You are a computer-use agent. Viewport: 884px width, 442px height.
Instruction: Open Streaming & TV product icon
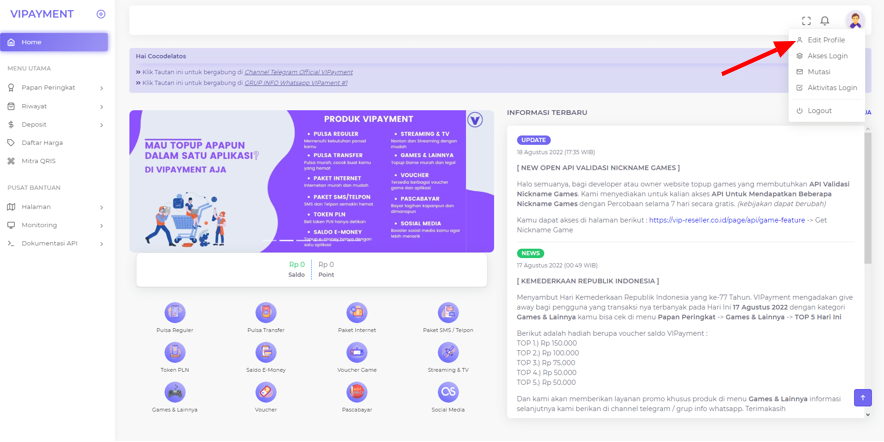coord(448,352)
